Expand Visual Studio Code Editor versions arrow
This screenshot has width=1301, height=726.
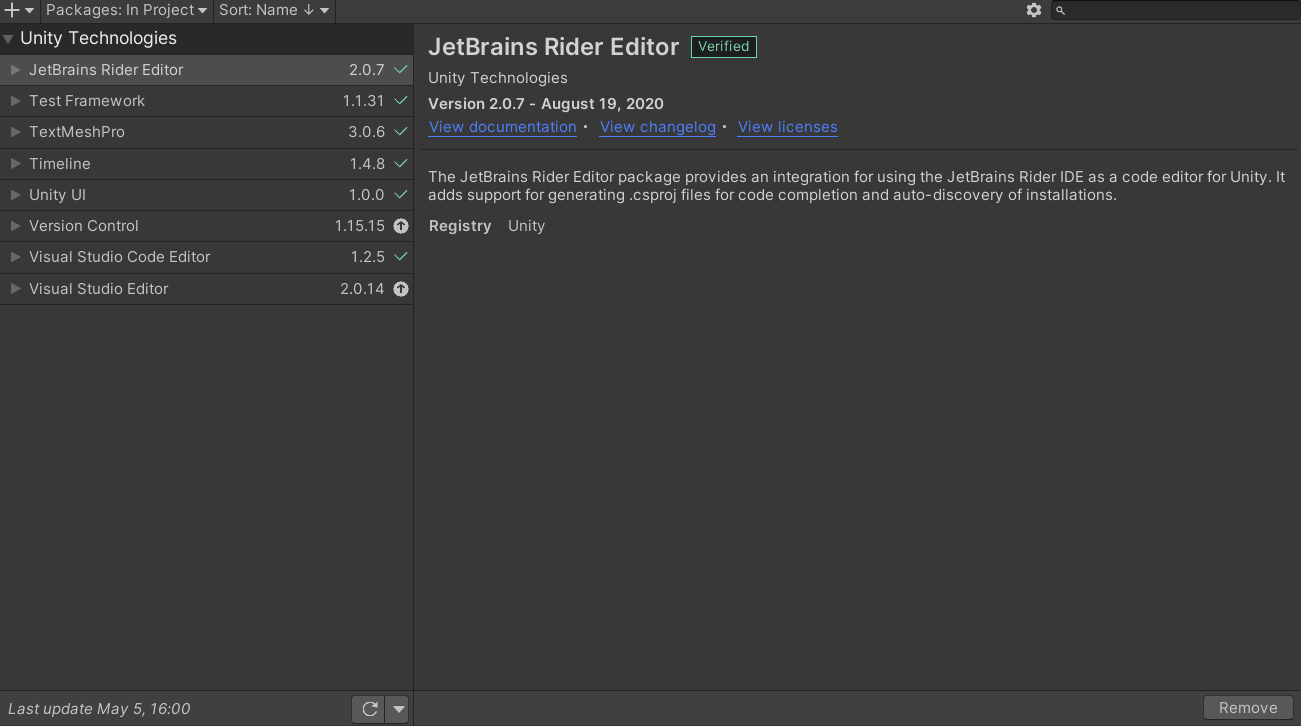15,257
